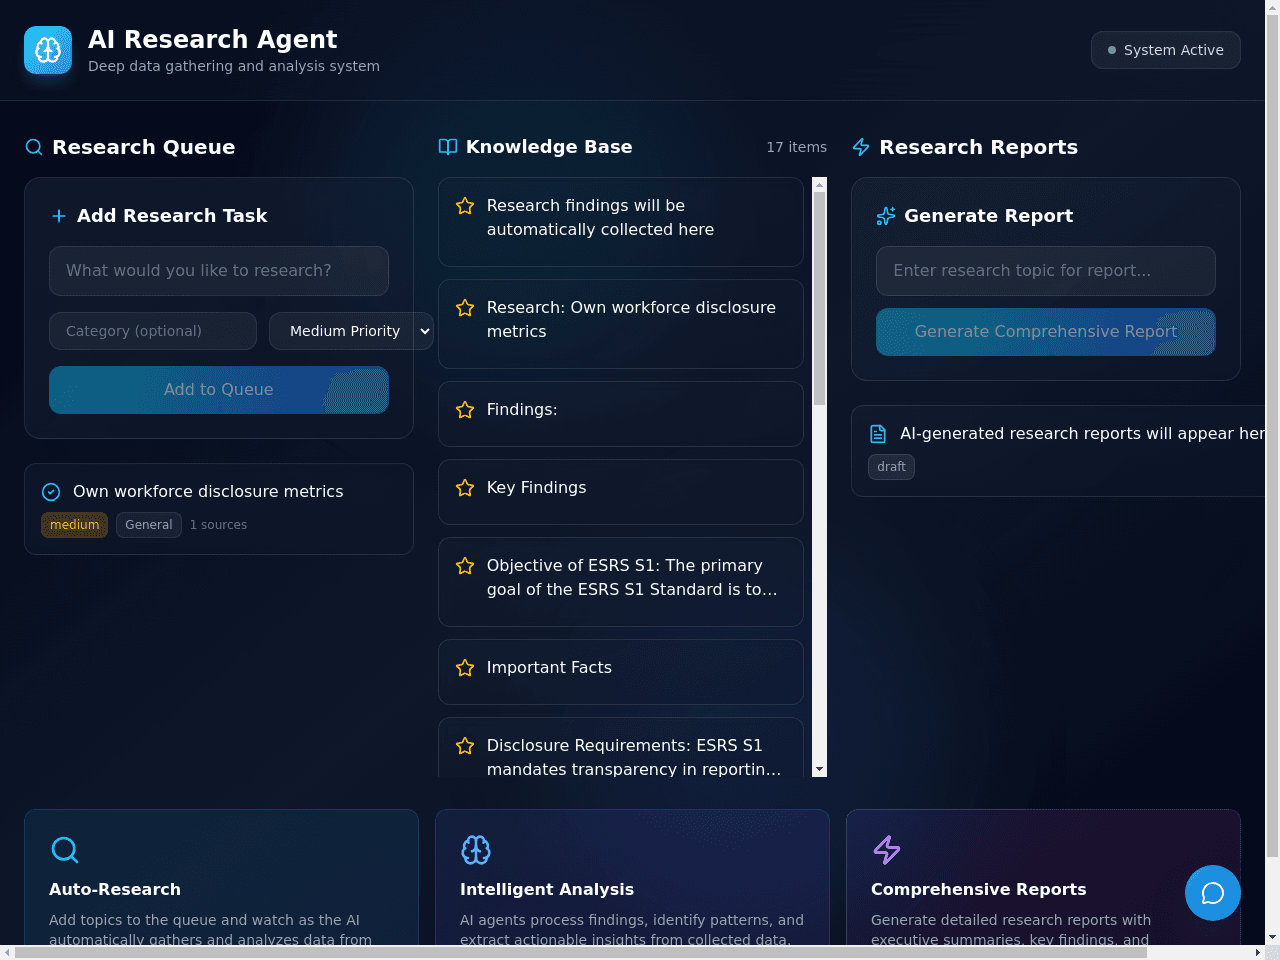The image size is (1280, 960).
Task: Open the chat bubble floating button
Action: point(1213,893)
